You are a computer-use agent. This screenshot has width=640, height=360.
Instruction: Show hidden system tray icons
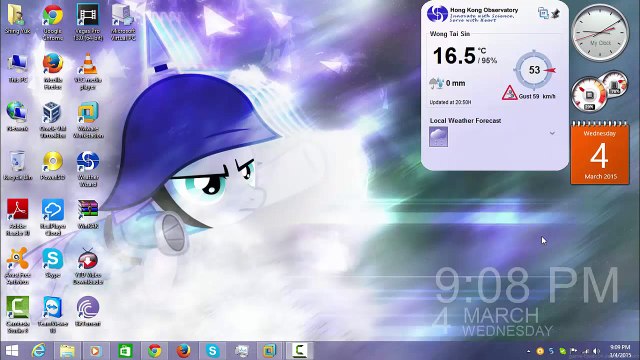coord(529,351)
